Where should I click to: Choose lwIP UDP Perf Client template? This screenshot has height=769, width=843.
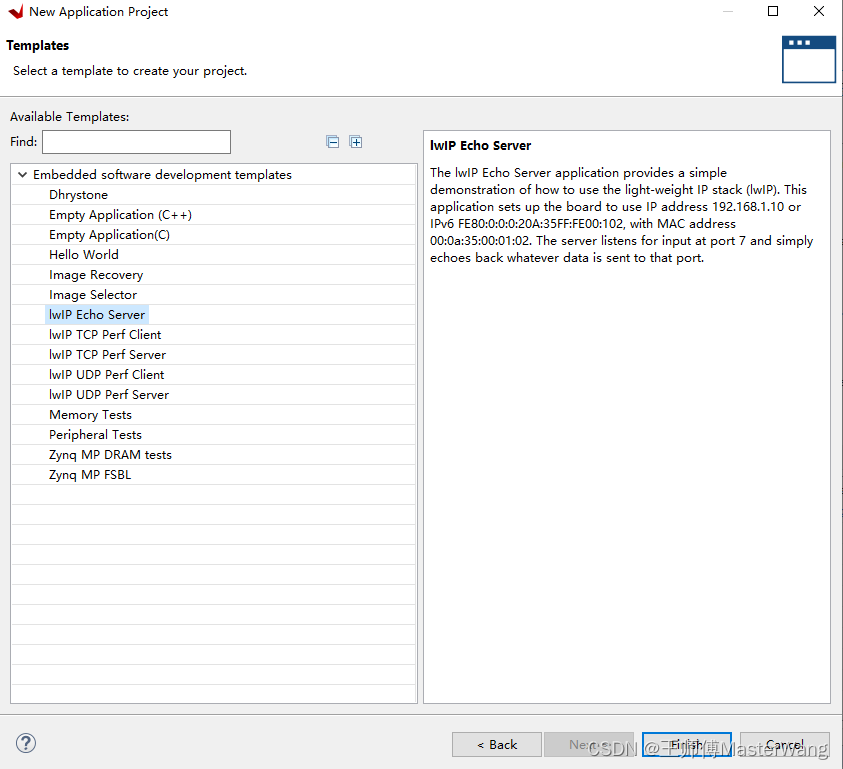tap(107, 375)
